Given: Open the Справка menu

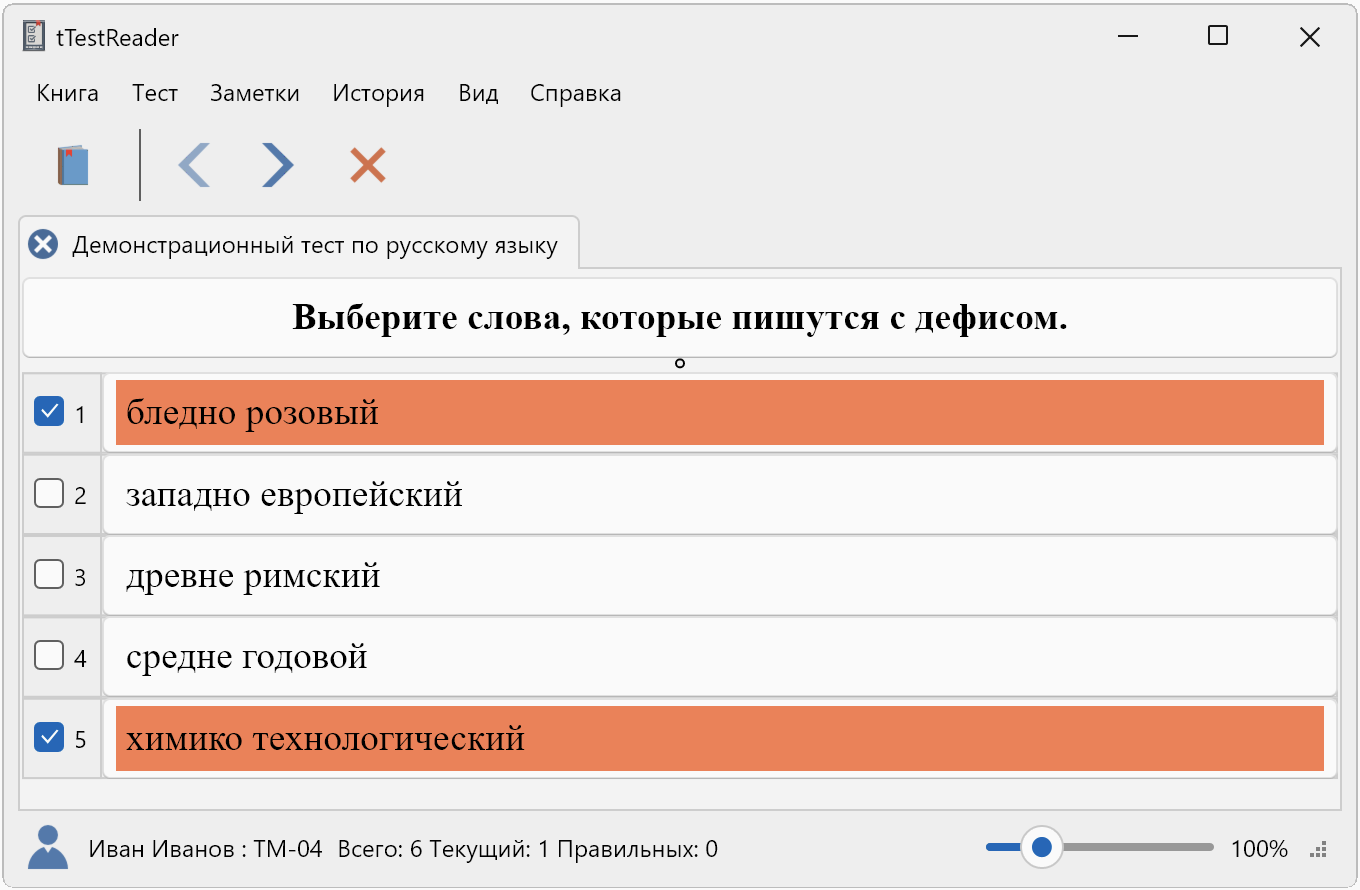Looking at the screenshot, I should click(x=576, y=93).
